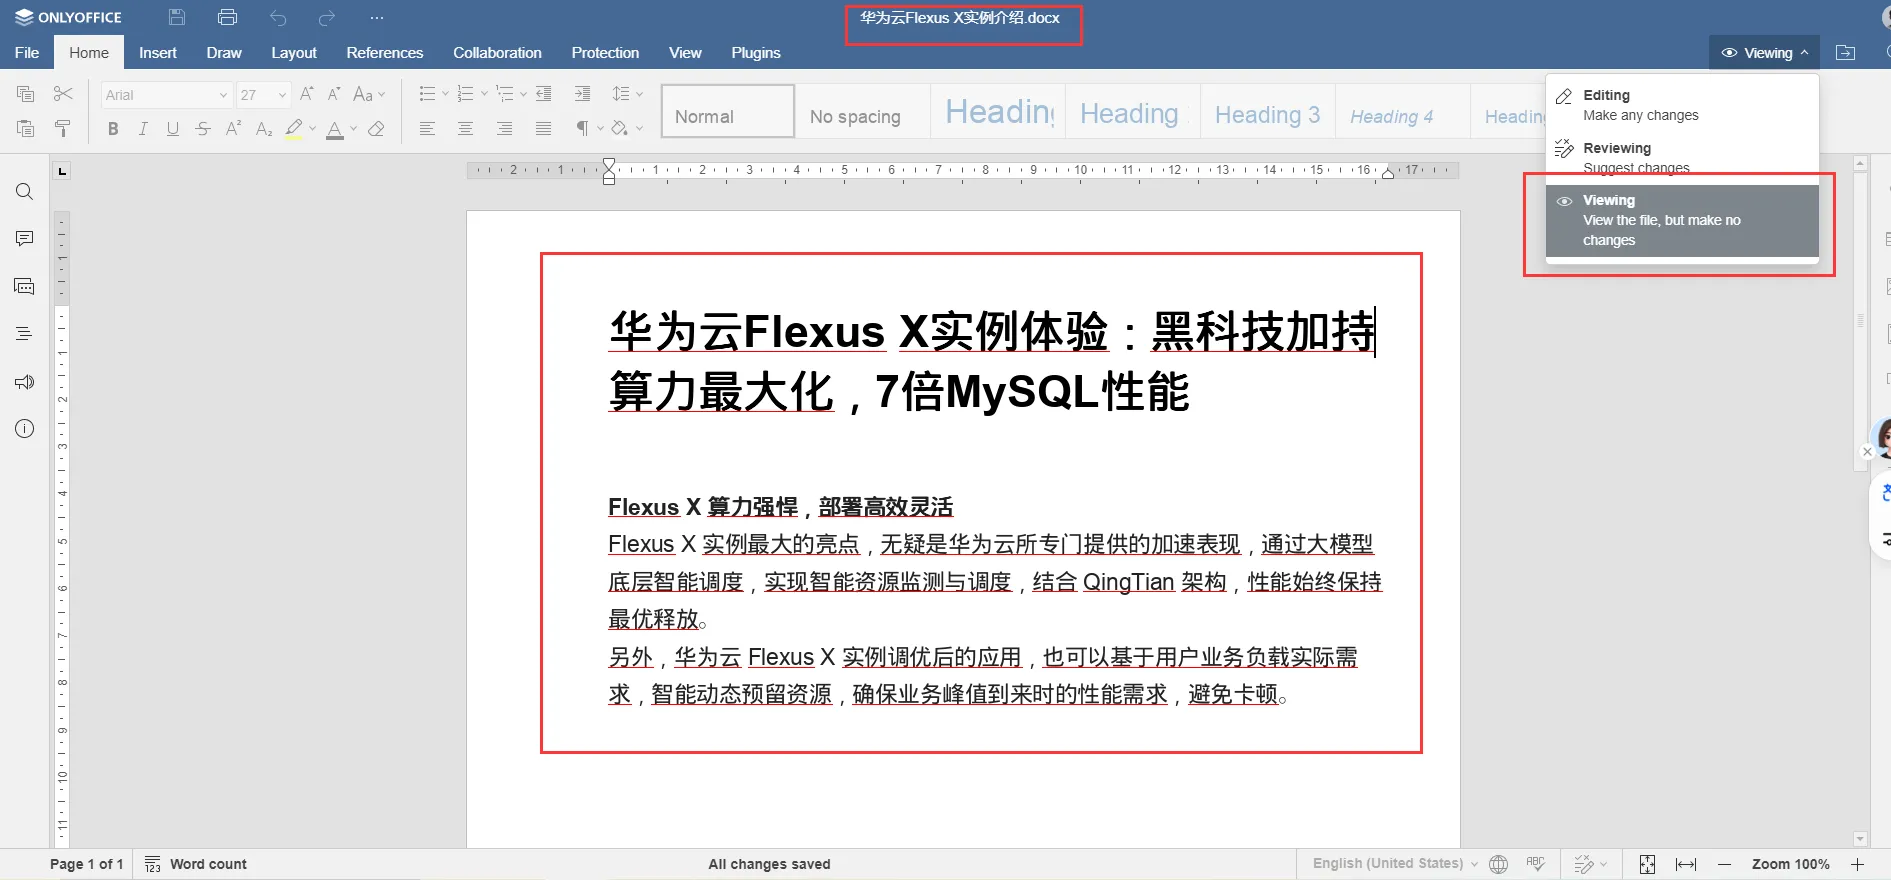This screenshot has width=1891, height=880.
Task: Undo the last action
Action: 278,18
